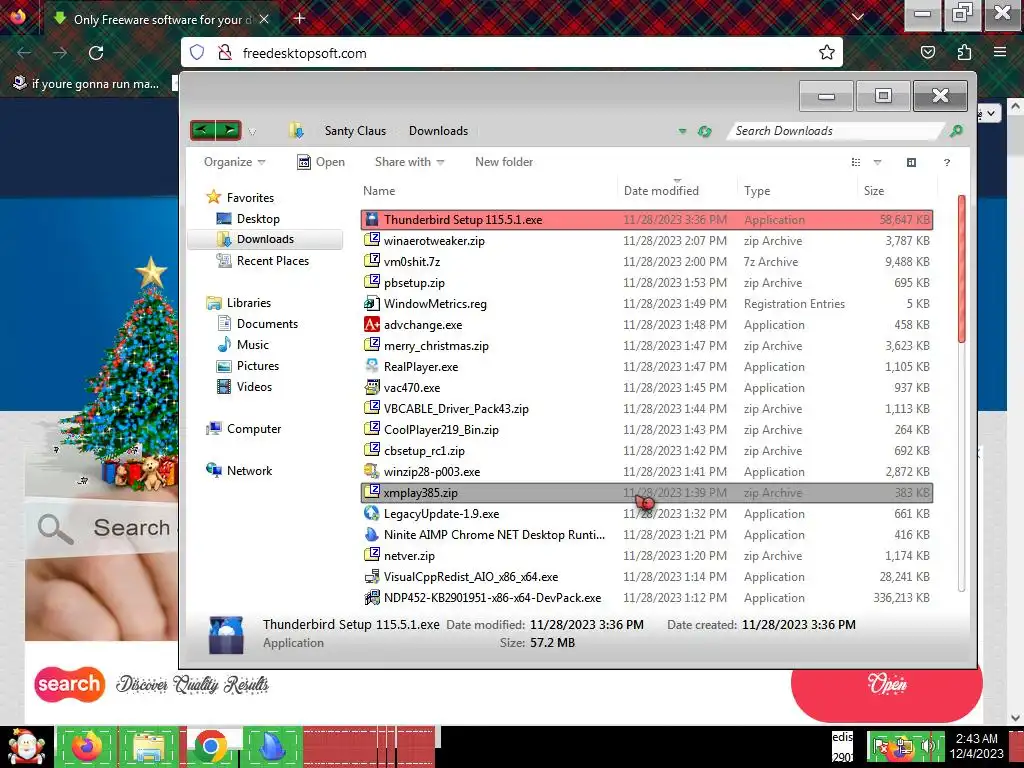Open address bar history dropdown arrow

pyautogui.click(x=682, y=131)
